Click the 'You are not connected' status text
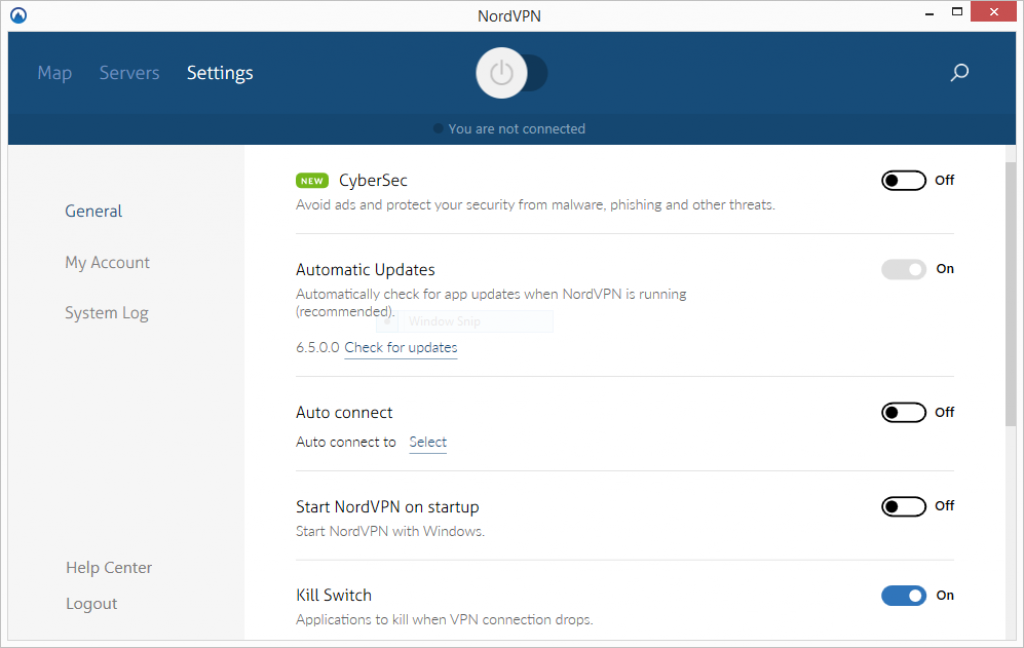1024x648 pixels. pos(517,129)
